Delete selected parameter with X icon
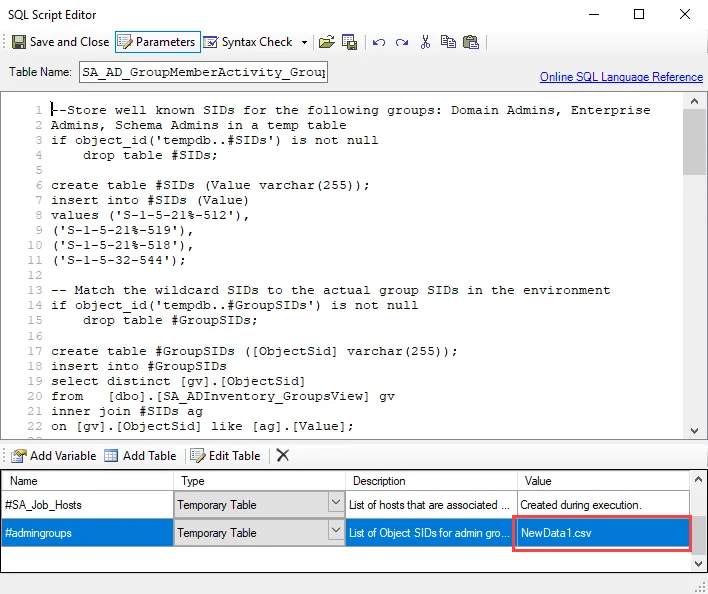Screen dimensions: 708x594 point(283,455)
